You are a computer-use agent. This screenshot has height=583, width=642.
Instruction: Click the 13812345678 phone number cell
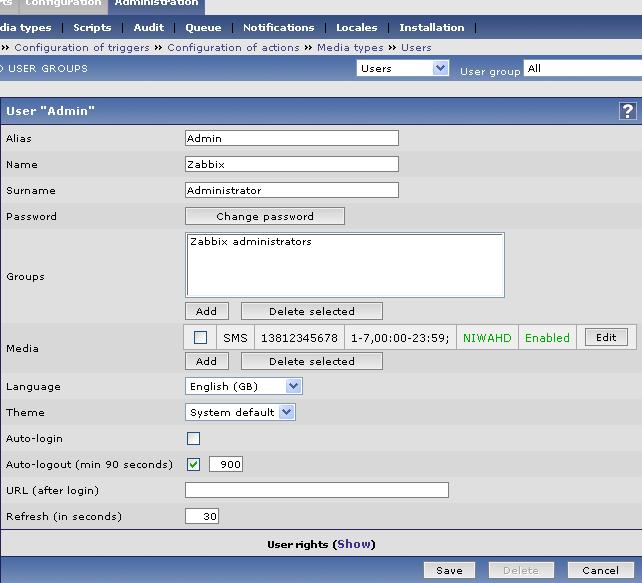pyautogui.click(x=299, y=338)
